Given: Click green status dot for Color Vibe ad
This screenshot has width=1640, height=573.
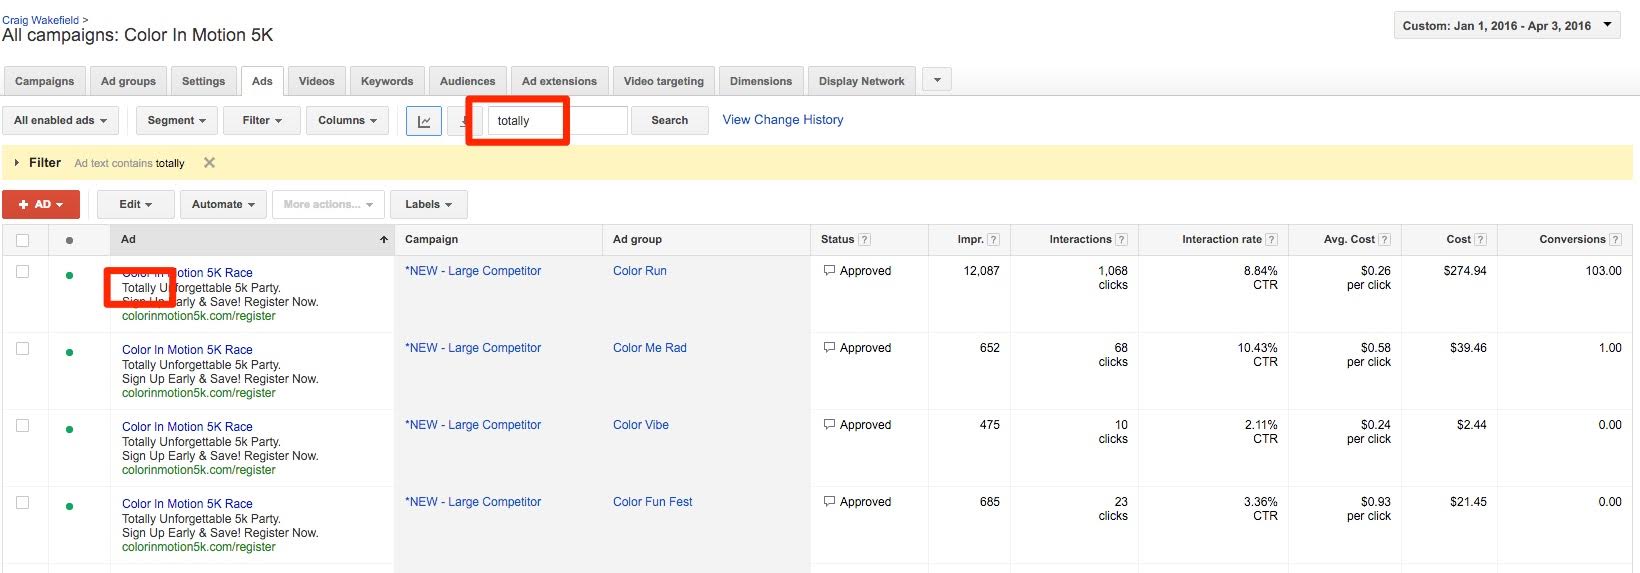Looking at the screenshot, I should tap(69, 429).
